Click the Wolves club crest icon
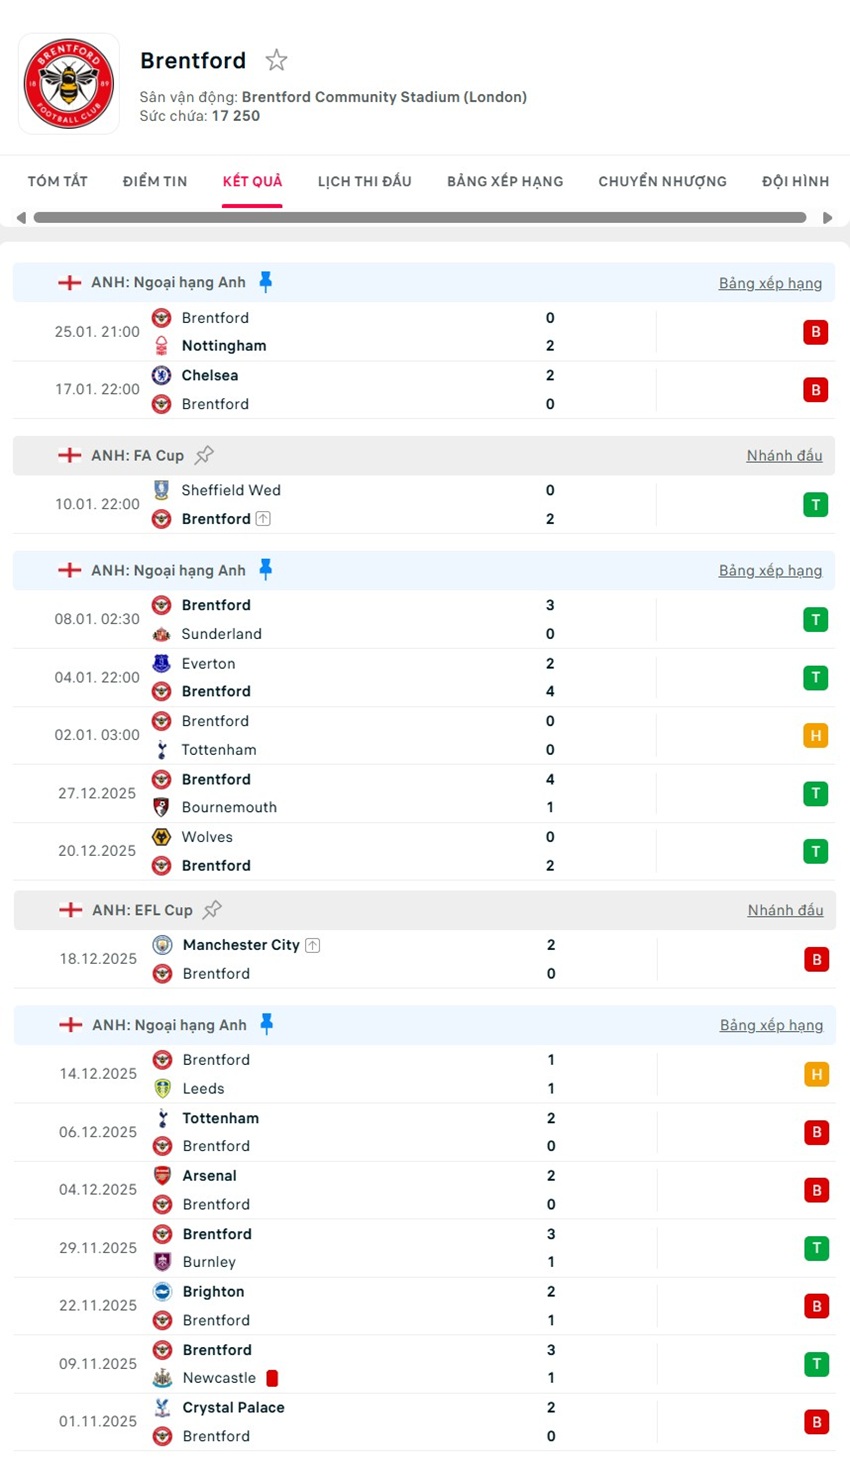 click(x=162, y=837)
